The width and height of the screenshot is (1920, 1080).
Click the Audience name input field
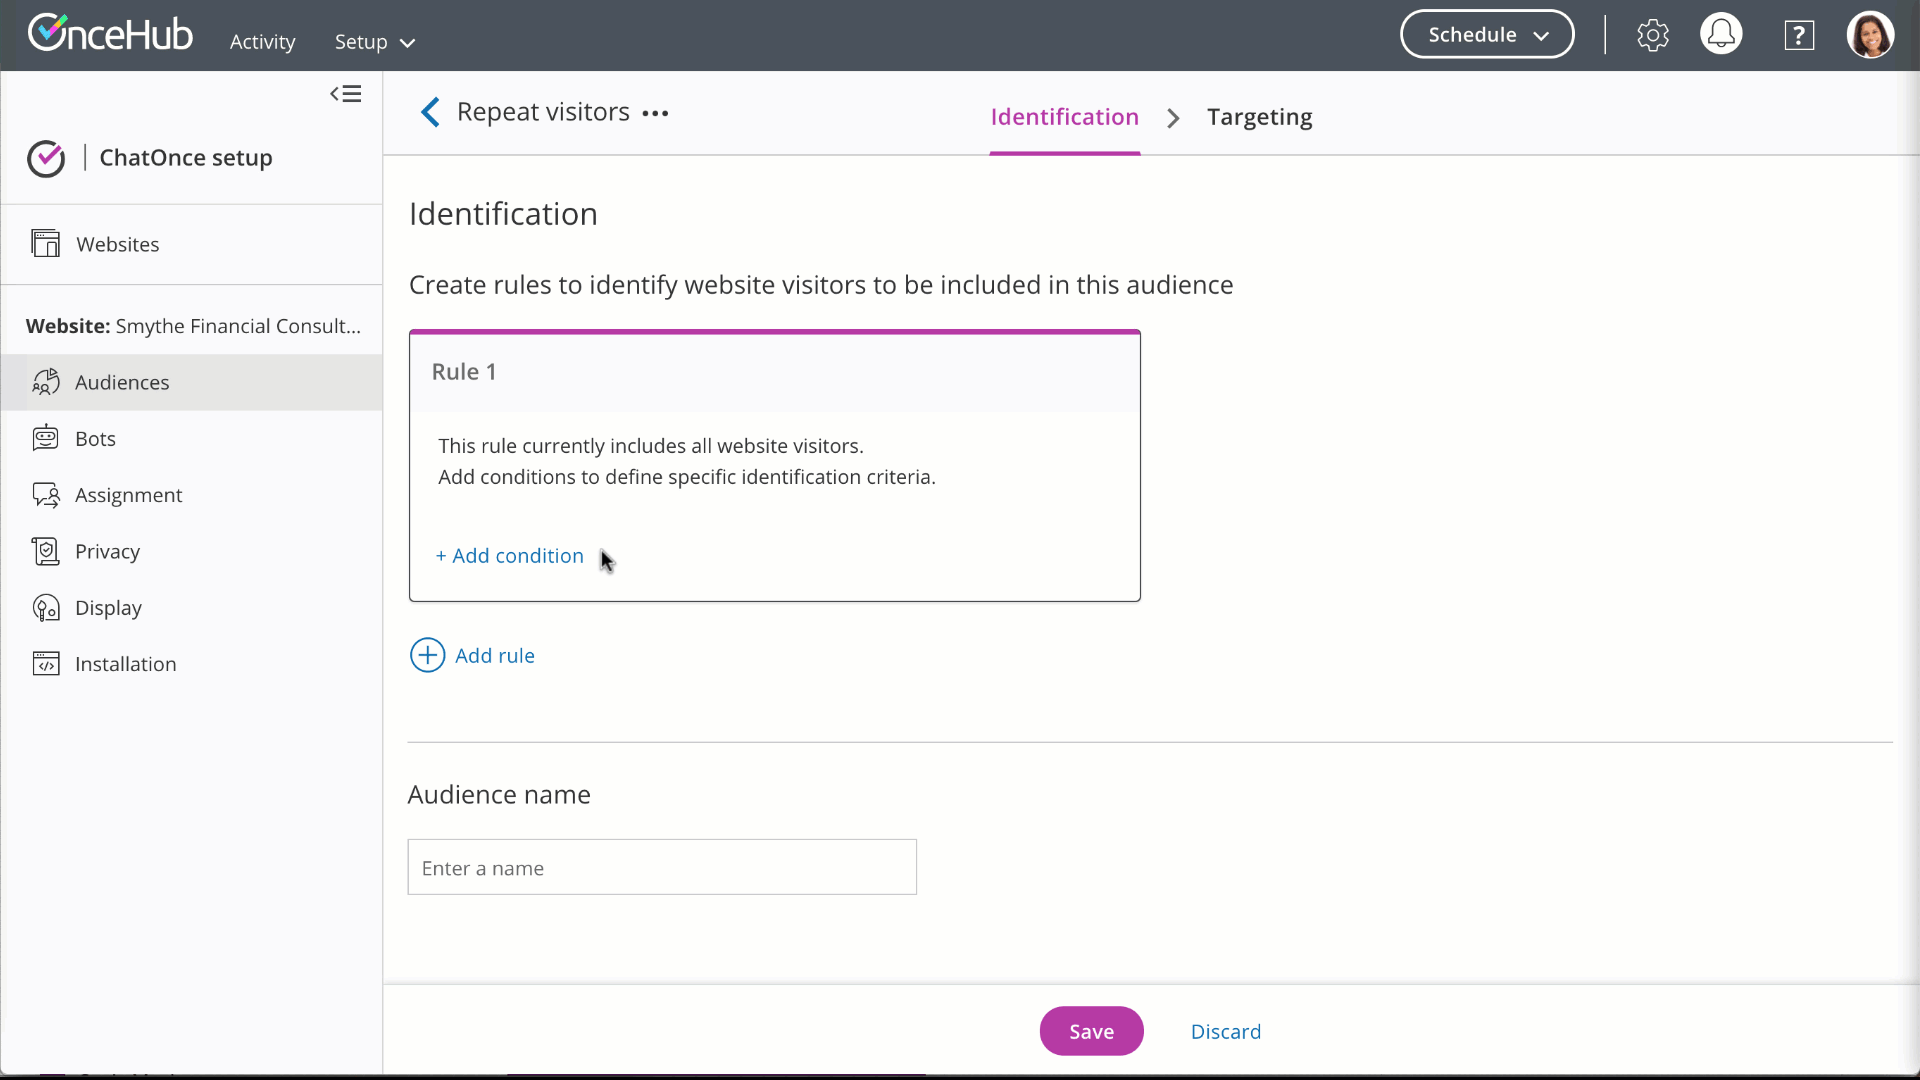pos(661,867)
